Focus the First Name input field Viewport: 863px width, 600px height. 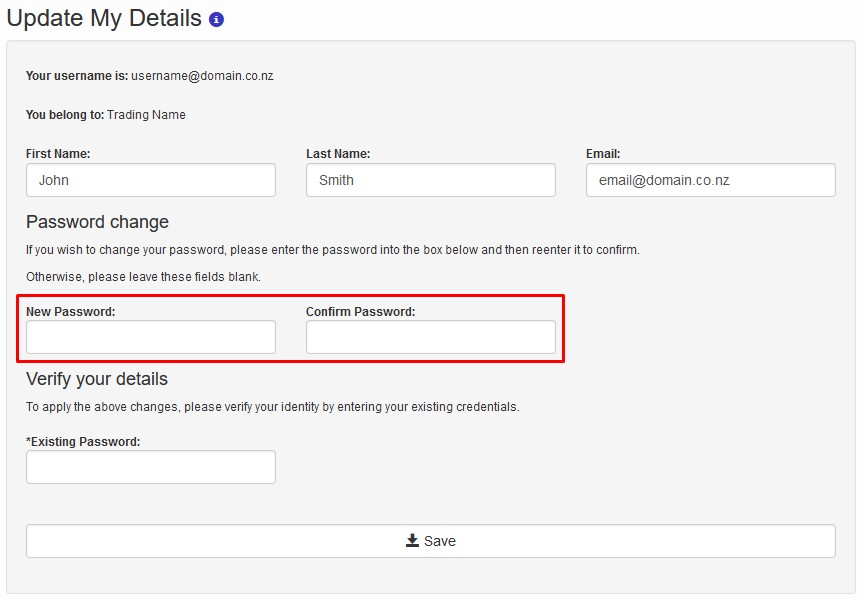coord(151,180)
